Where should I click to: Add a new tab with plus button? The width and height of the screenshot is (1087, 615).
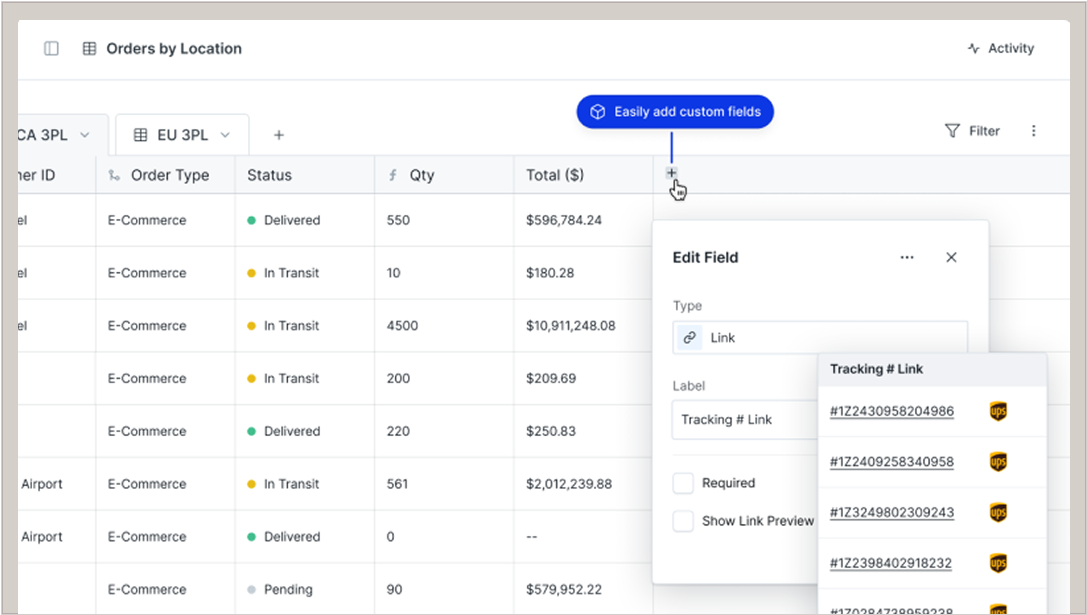point(279,135)
